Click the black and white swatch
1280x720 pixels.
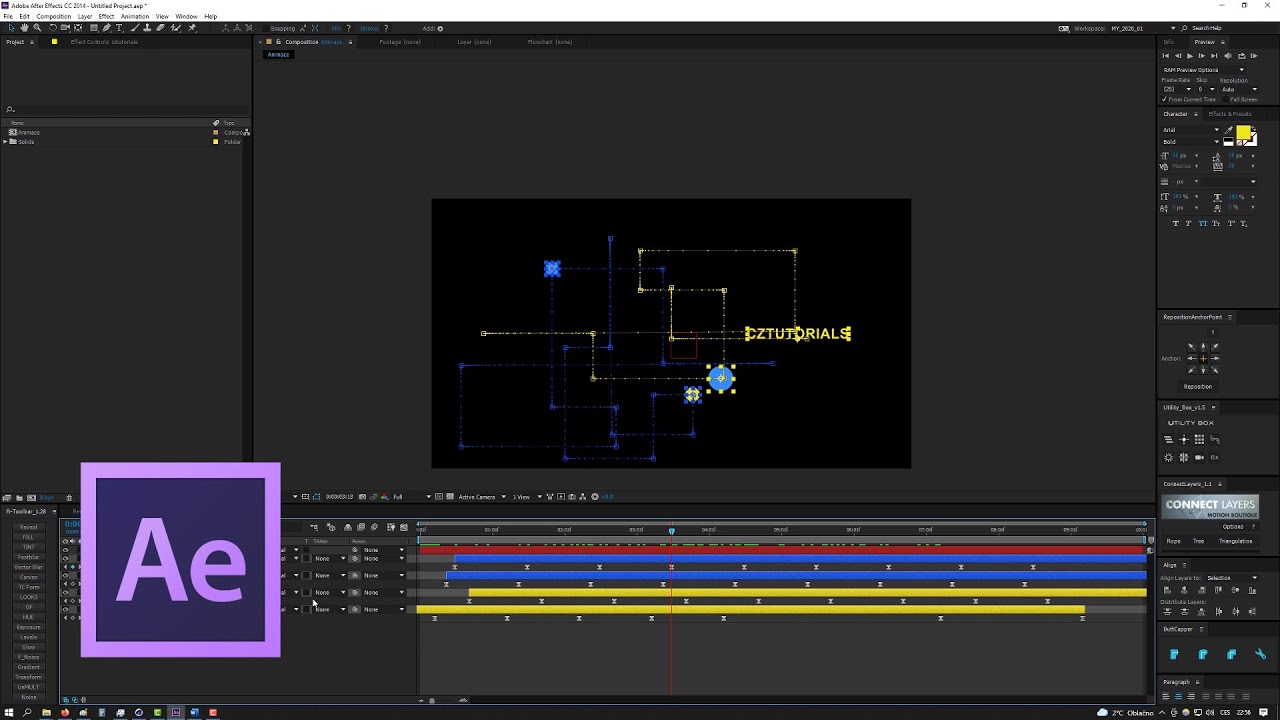(x=1229, y=142)
